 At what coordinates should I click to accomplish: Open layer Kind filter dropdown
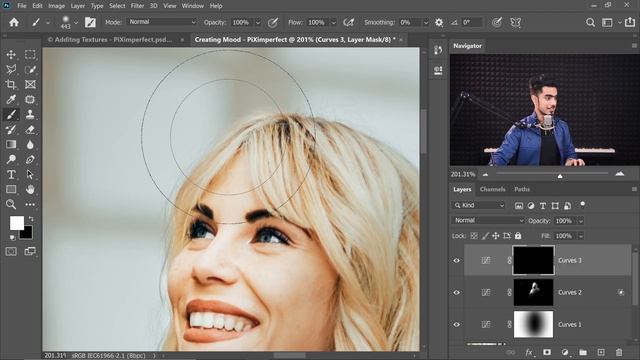[x=480, y=205]
